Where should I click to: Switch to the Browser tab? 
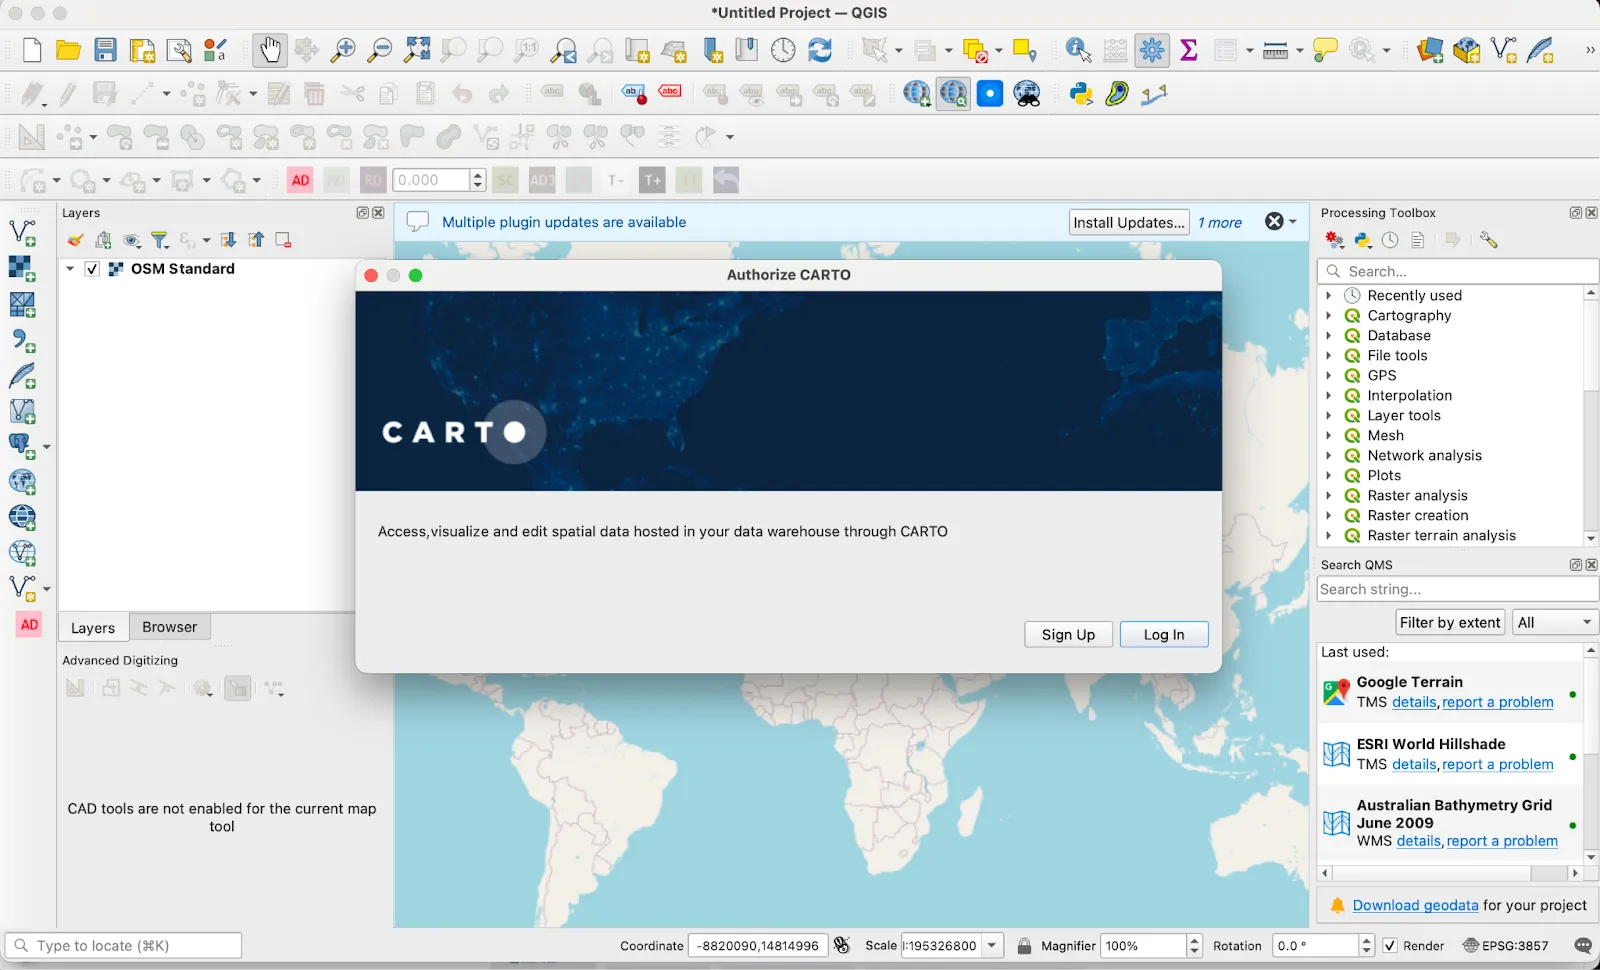[169, 627]
